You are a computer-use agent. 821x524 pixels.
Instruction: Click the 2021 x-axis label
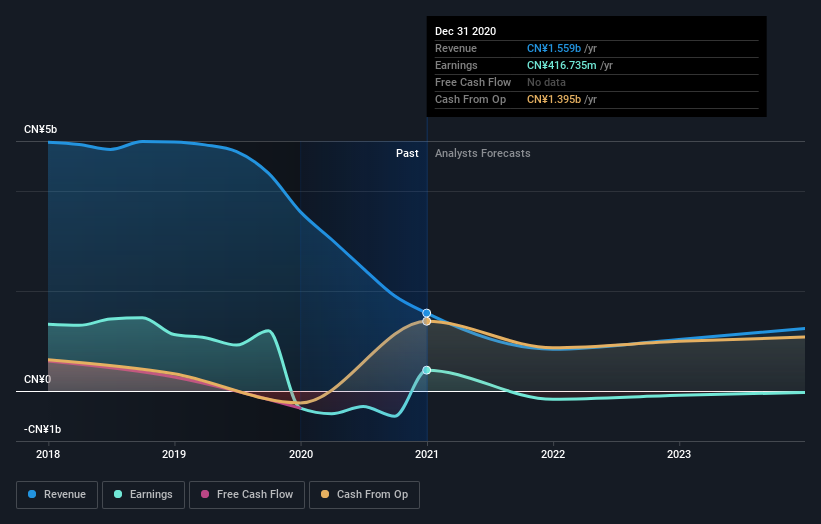(427, 454)
